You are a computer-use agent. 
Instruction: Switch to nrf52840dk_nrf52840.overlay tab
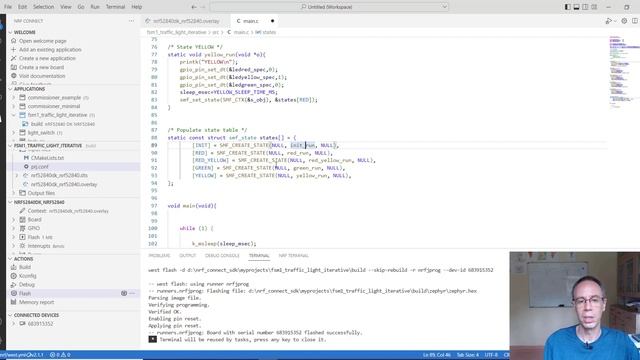point(185,21)
